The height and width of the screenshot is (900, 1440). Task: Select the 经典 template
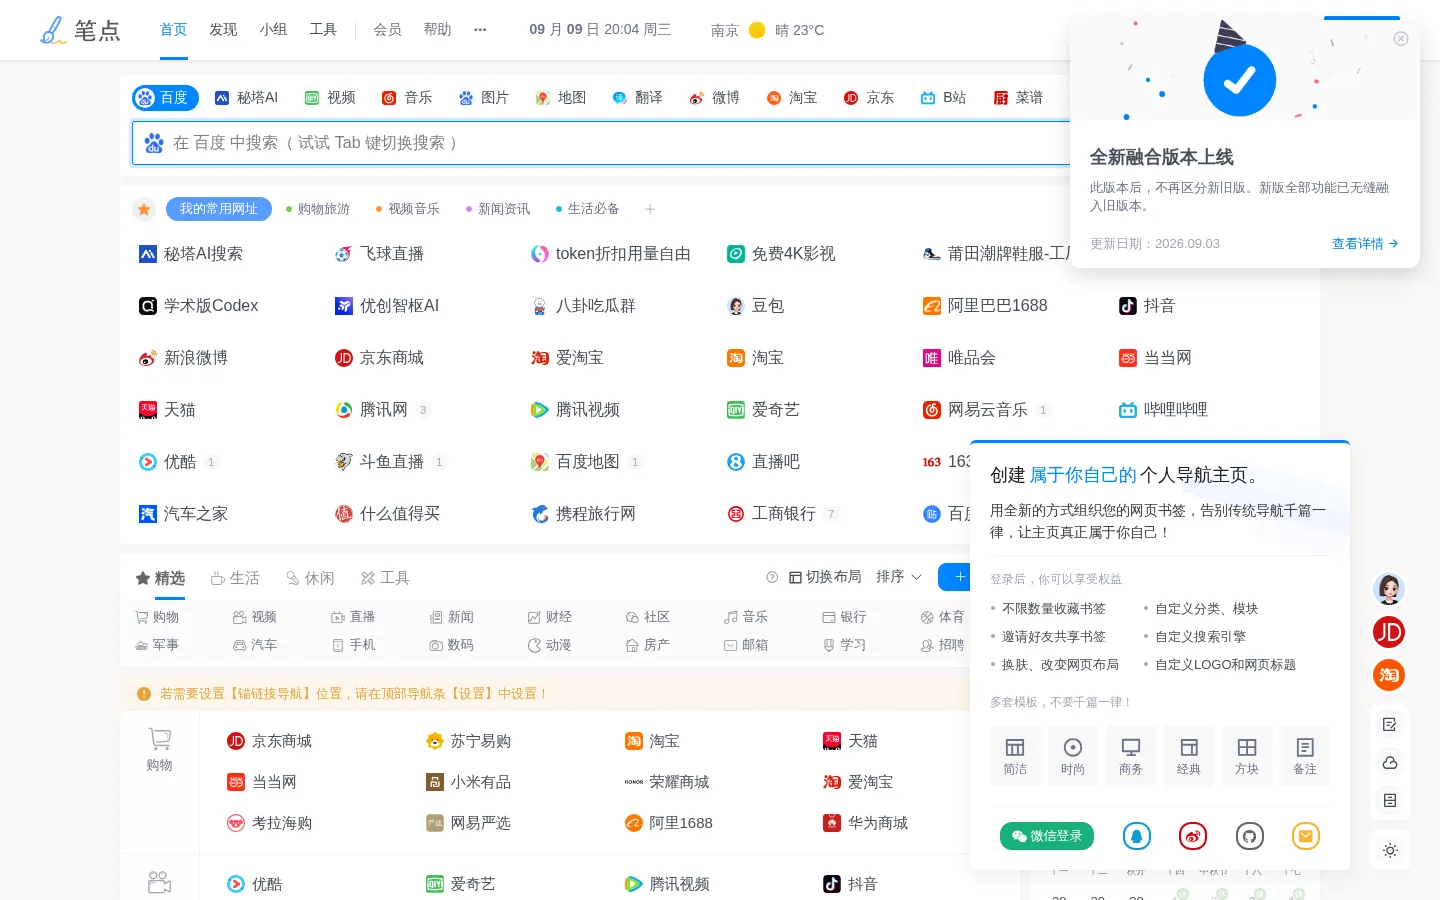[x=1189, y=757]
